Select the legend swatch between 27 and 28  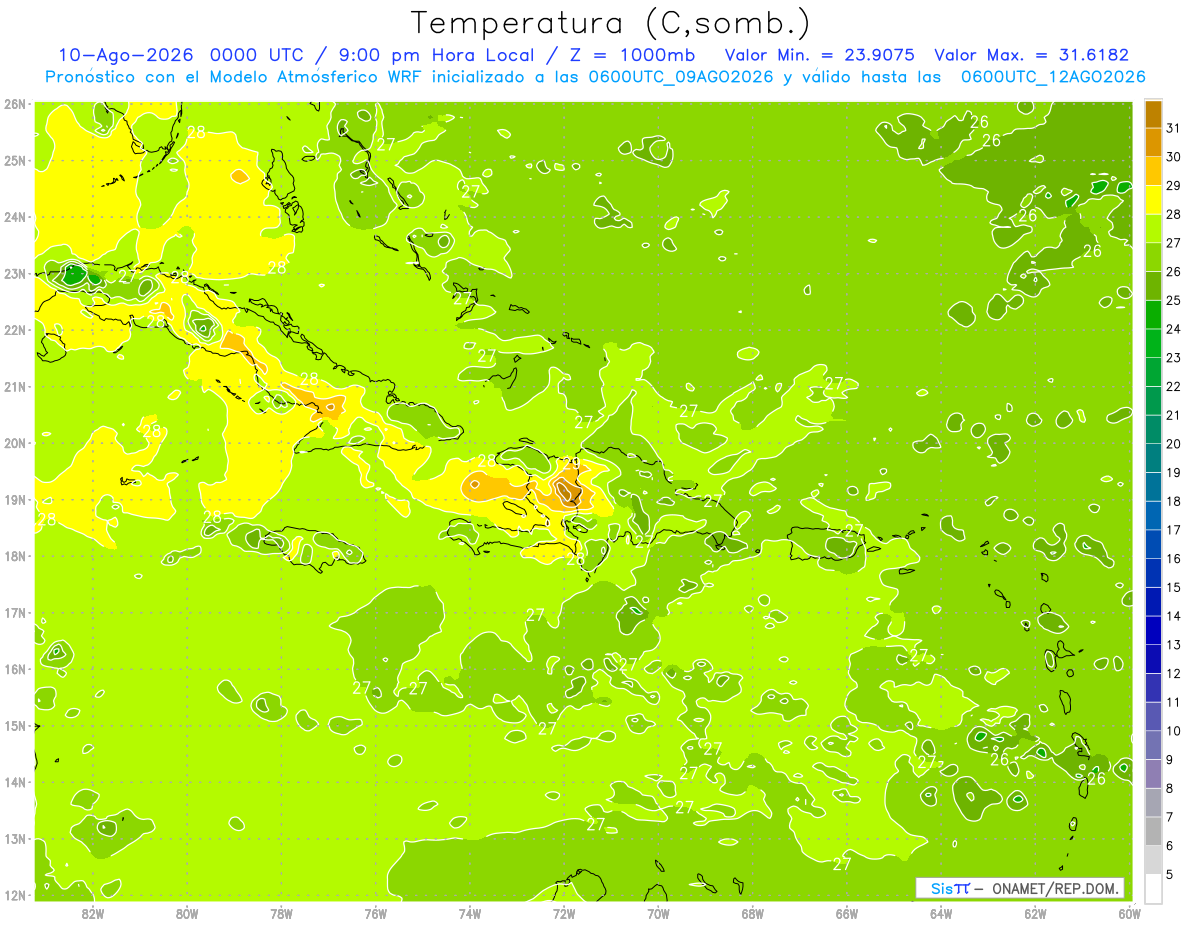(x=1153, y=228)
